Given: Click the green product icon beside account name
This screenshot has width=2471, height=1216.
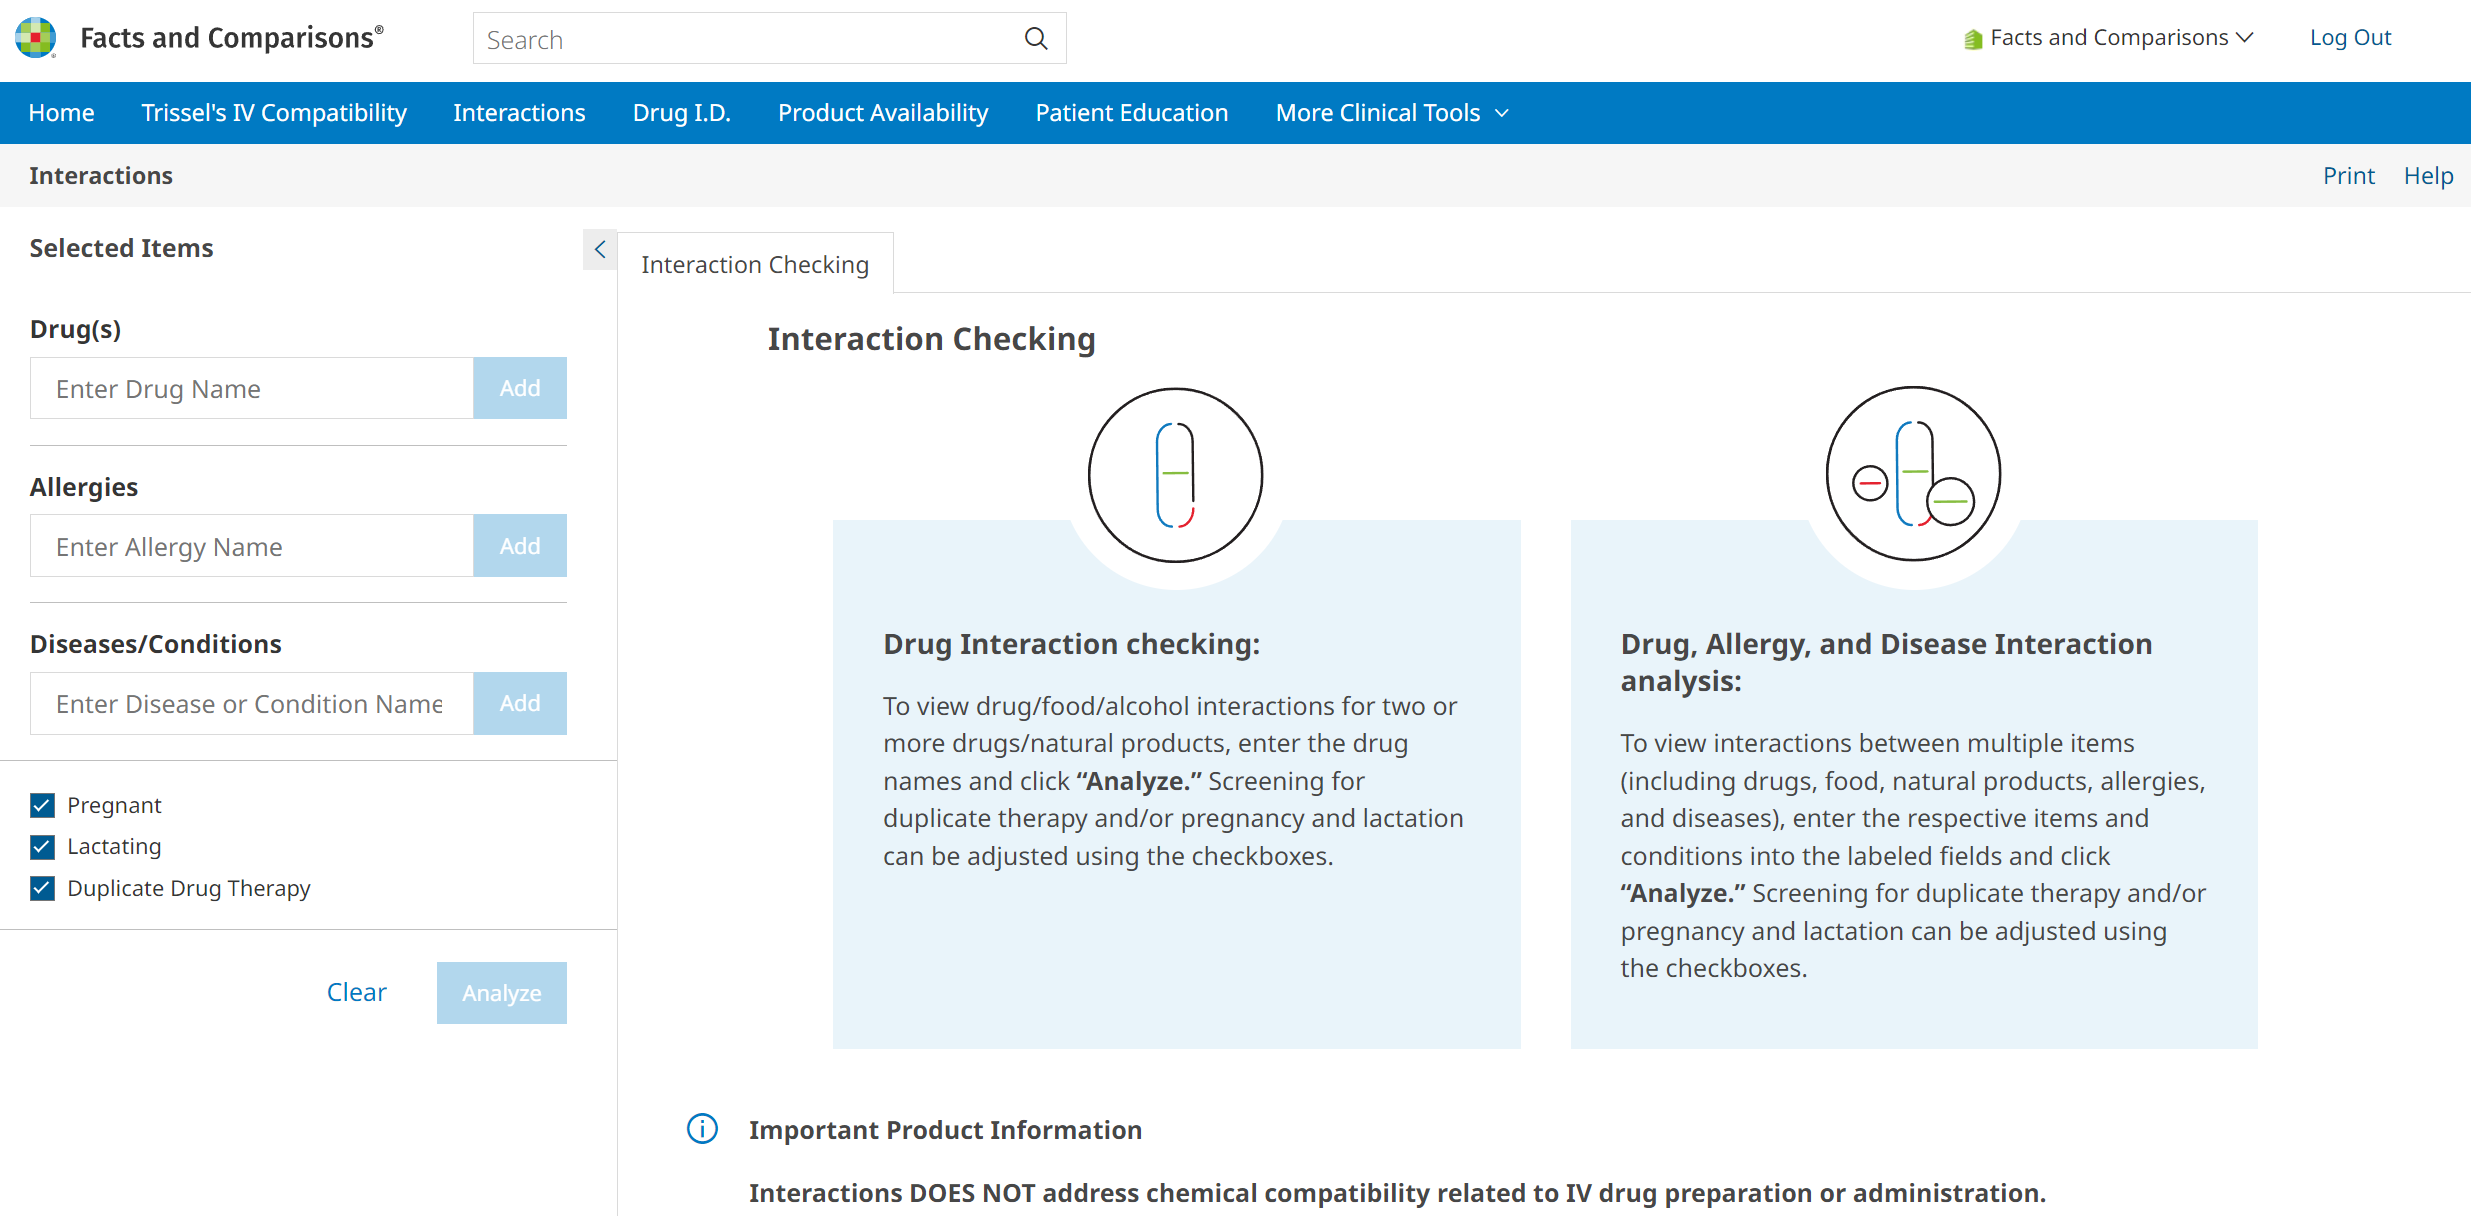Looking at the screenshot, I should click(x=1972, y=39).
